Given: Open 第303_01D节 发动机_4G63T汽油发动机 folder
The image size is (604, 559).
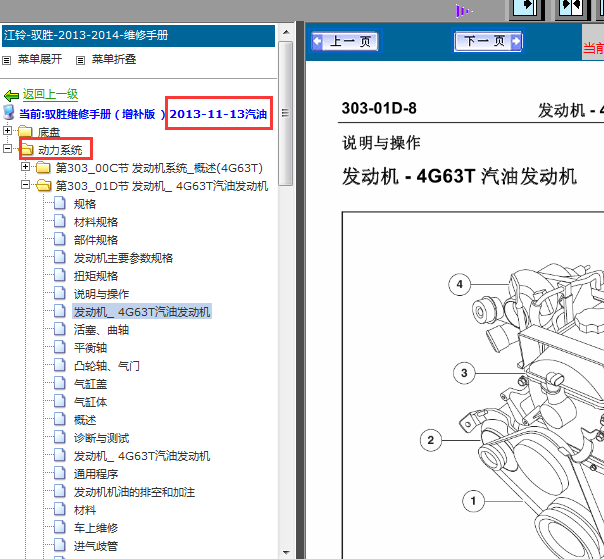Looking at the screenshot, I should point(162,186).
